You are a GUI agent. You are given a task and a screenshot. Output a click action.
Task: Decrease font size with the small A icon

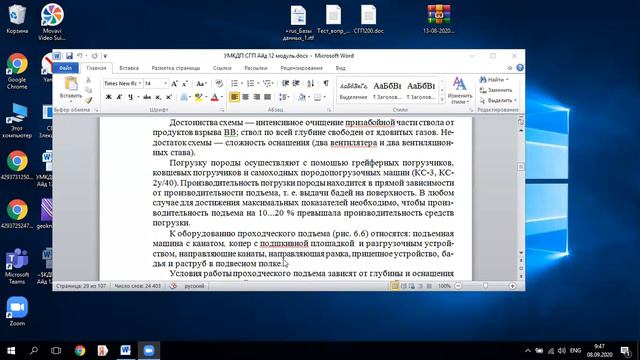[184, 84]
